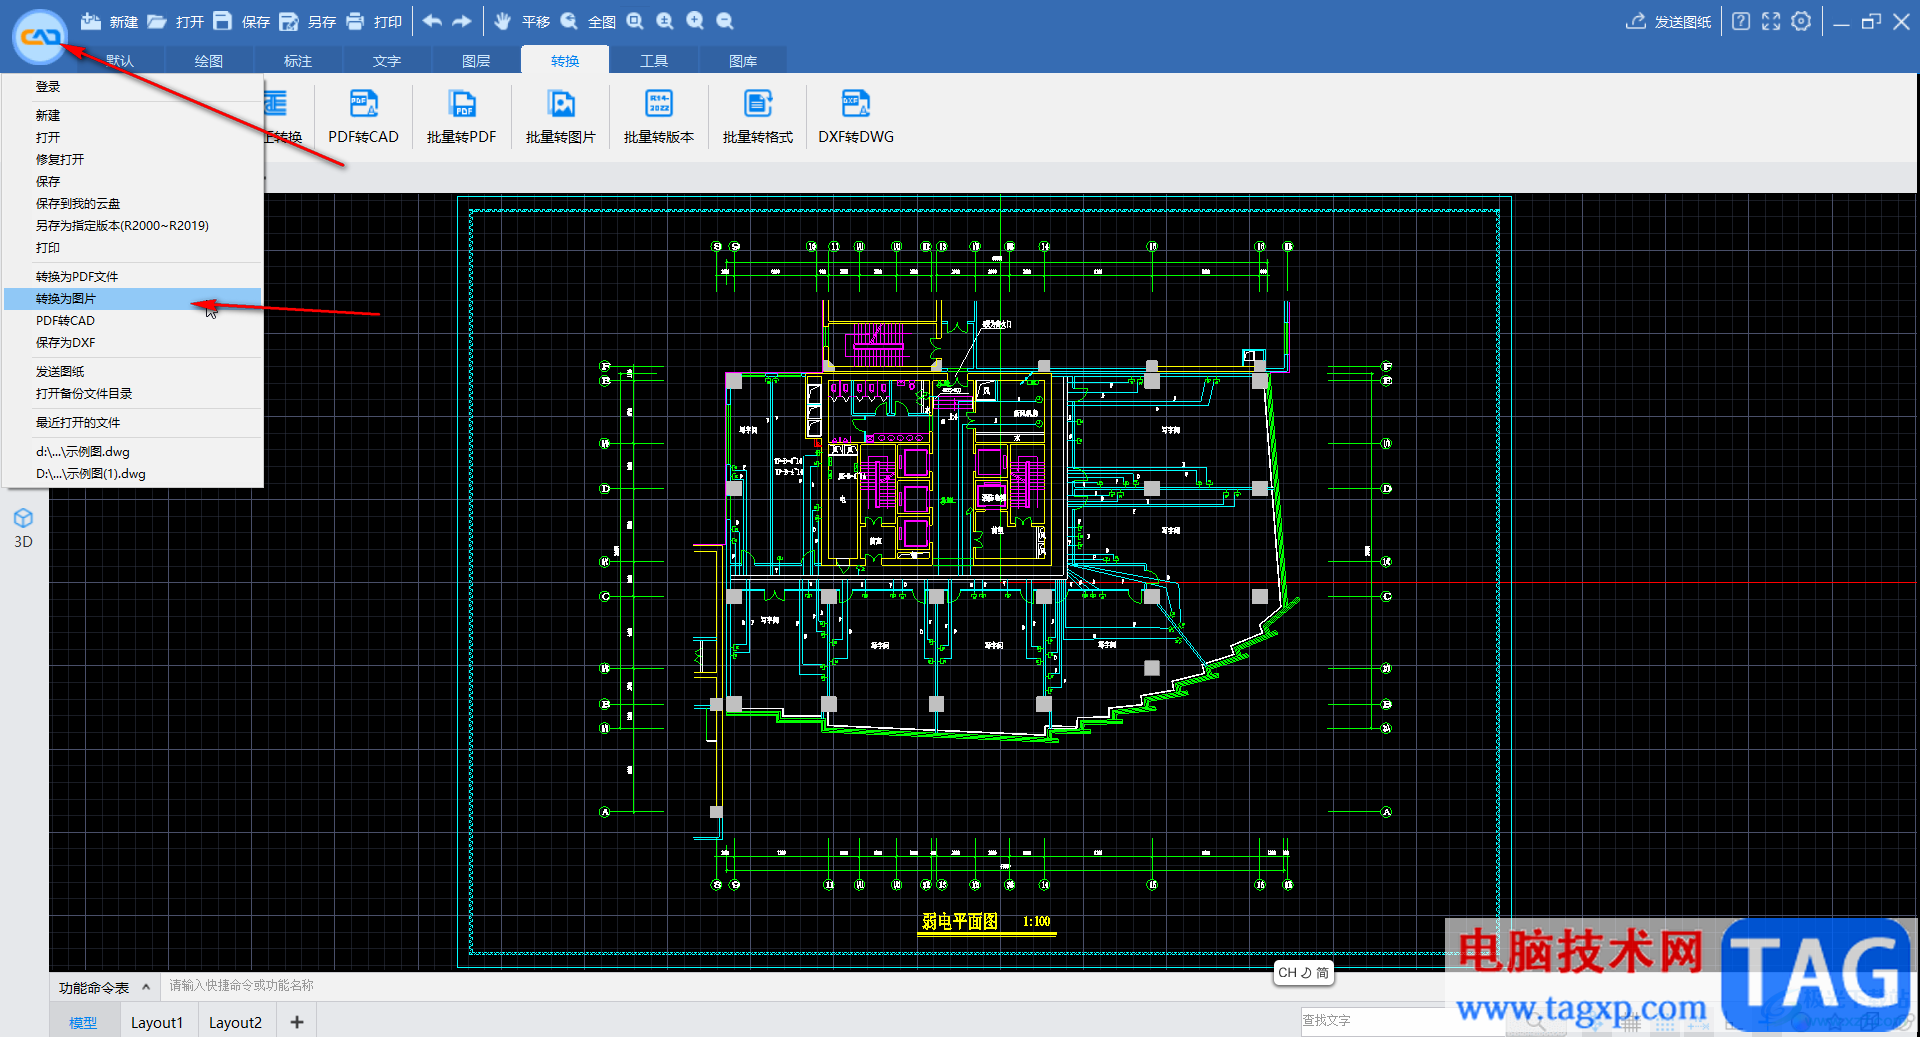Image resolution: width=1920 pixels, height=1037 pixels.
Task: Click the Save (保存) disk icon
Action: (223, 21)
